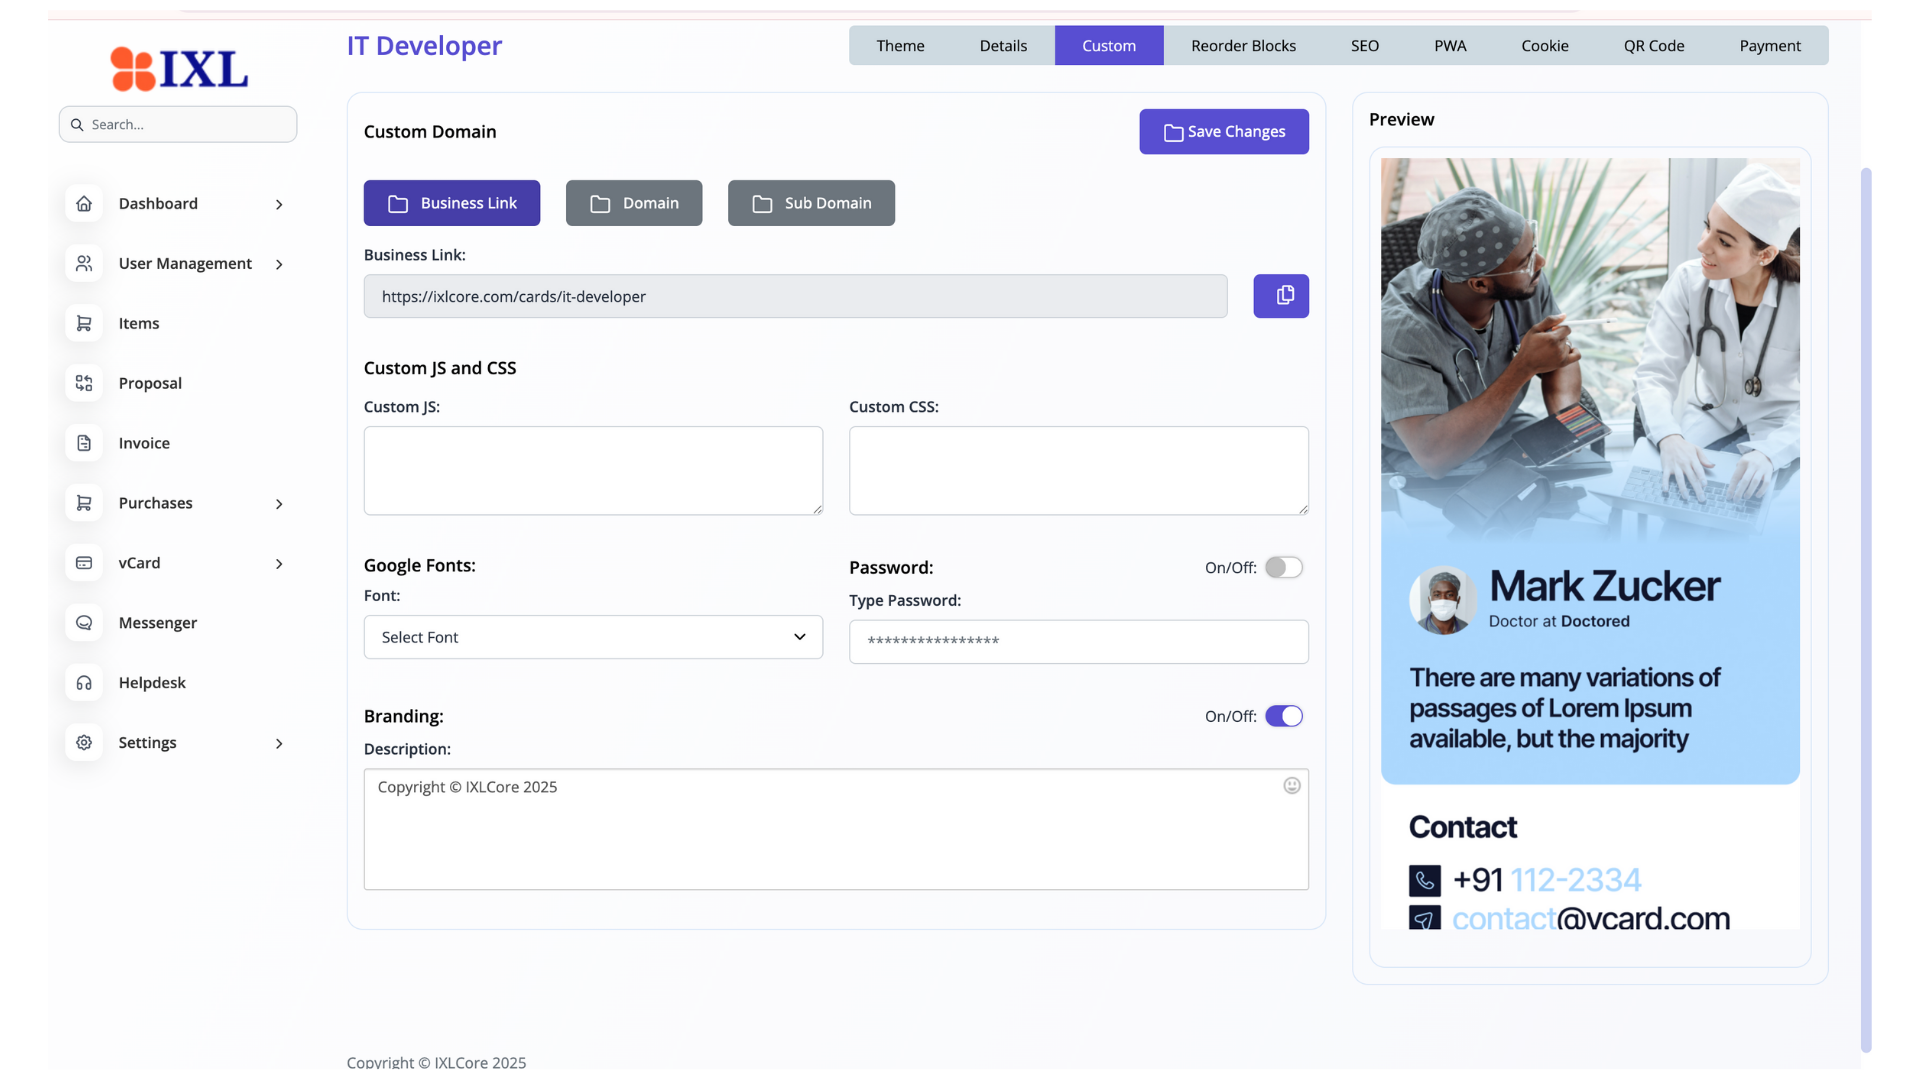Select the Sub Domain button
Image resolution: width=1920 pixels, height=1080 pixels.
point(811,203)
